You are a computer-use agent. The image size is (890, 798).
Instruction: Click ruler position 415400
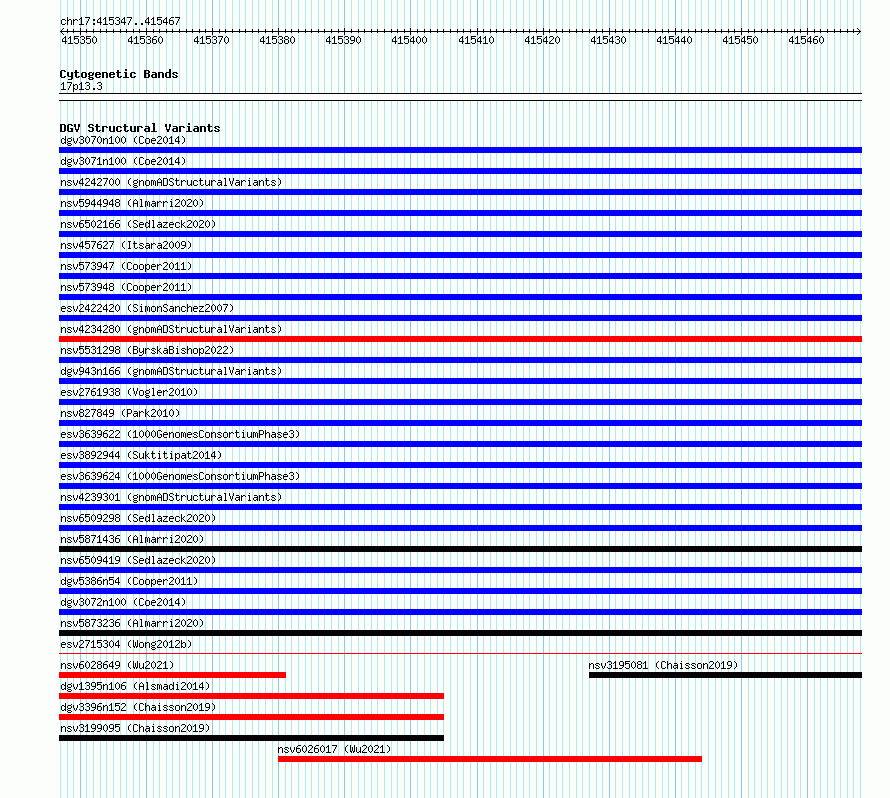(409, 40)
